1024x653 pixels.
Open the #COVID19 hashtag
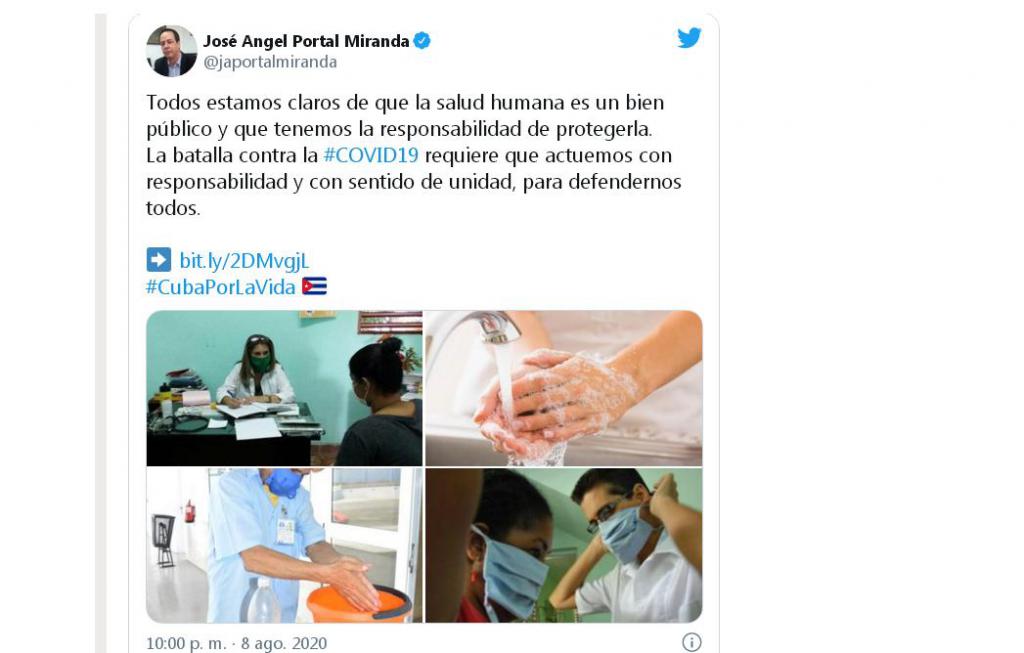click(x=371, y=155)
